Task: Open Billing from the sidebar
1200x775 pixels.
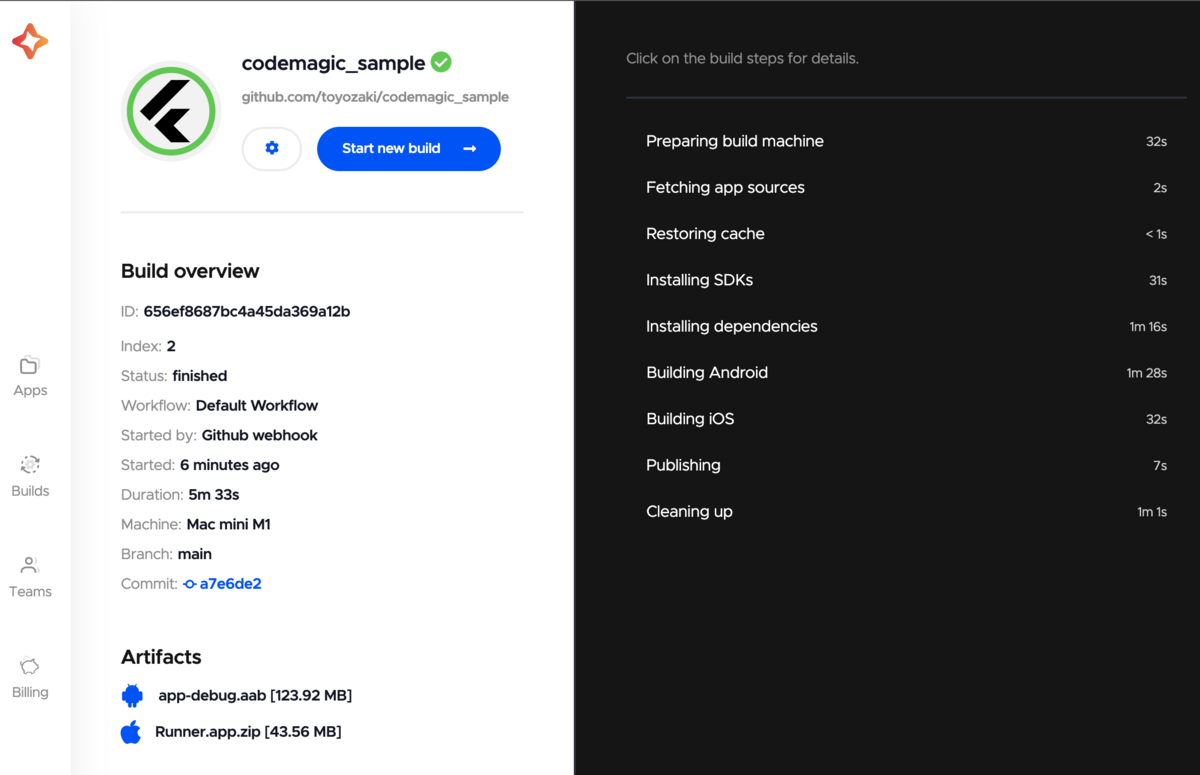Action: coord(29,678)
